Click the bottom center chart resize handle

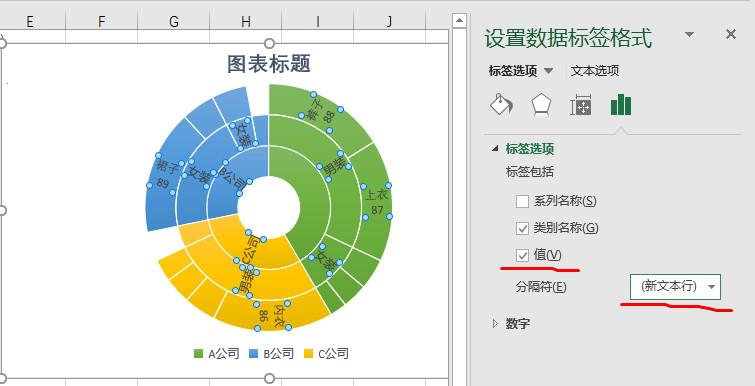click(x=269, y=378)
